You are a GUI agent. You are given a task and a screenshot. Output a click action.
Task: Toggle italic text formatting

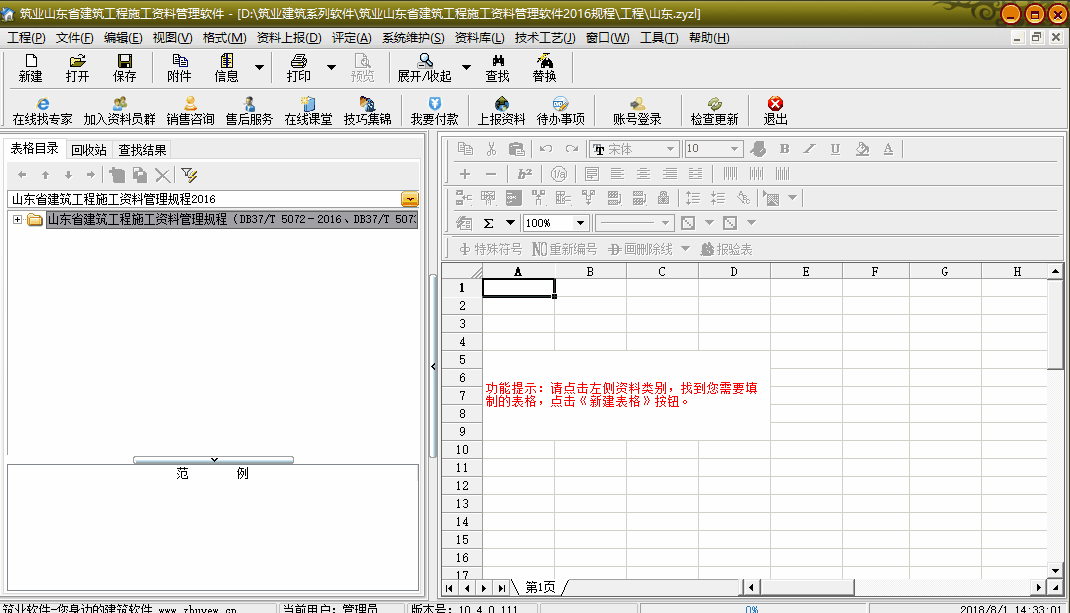click(x=810, y=149)
